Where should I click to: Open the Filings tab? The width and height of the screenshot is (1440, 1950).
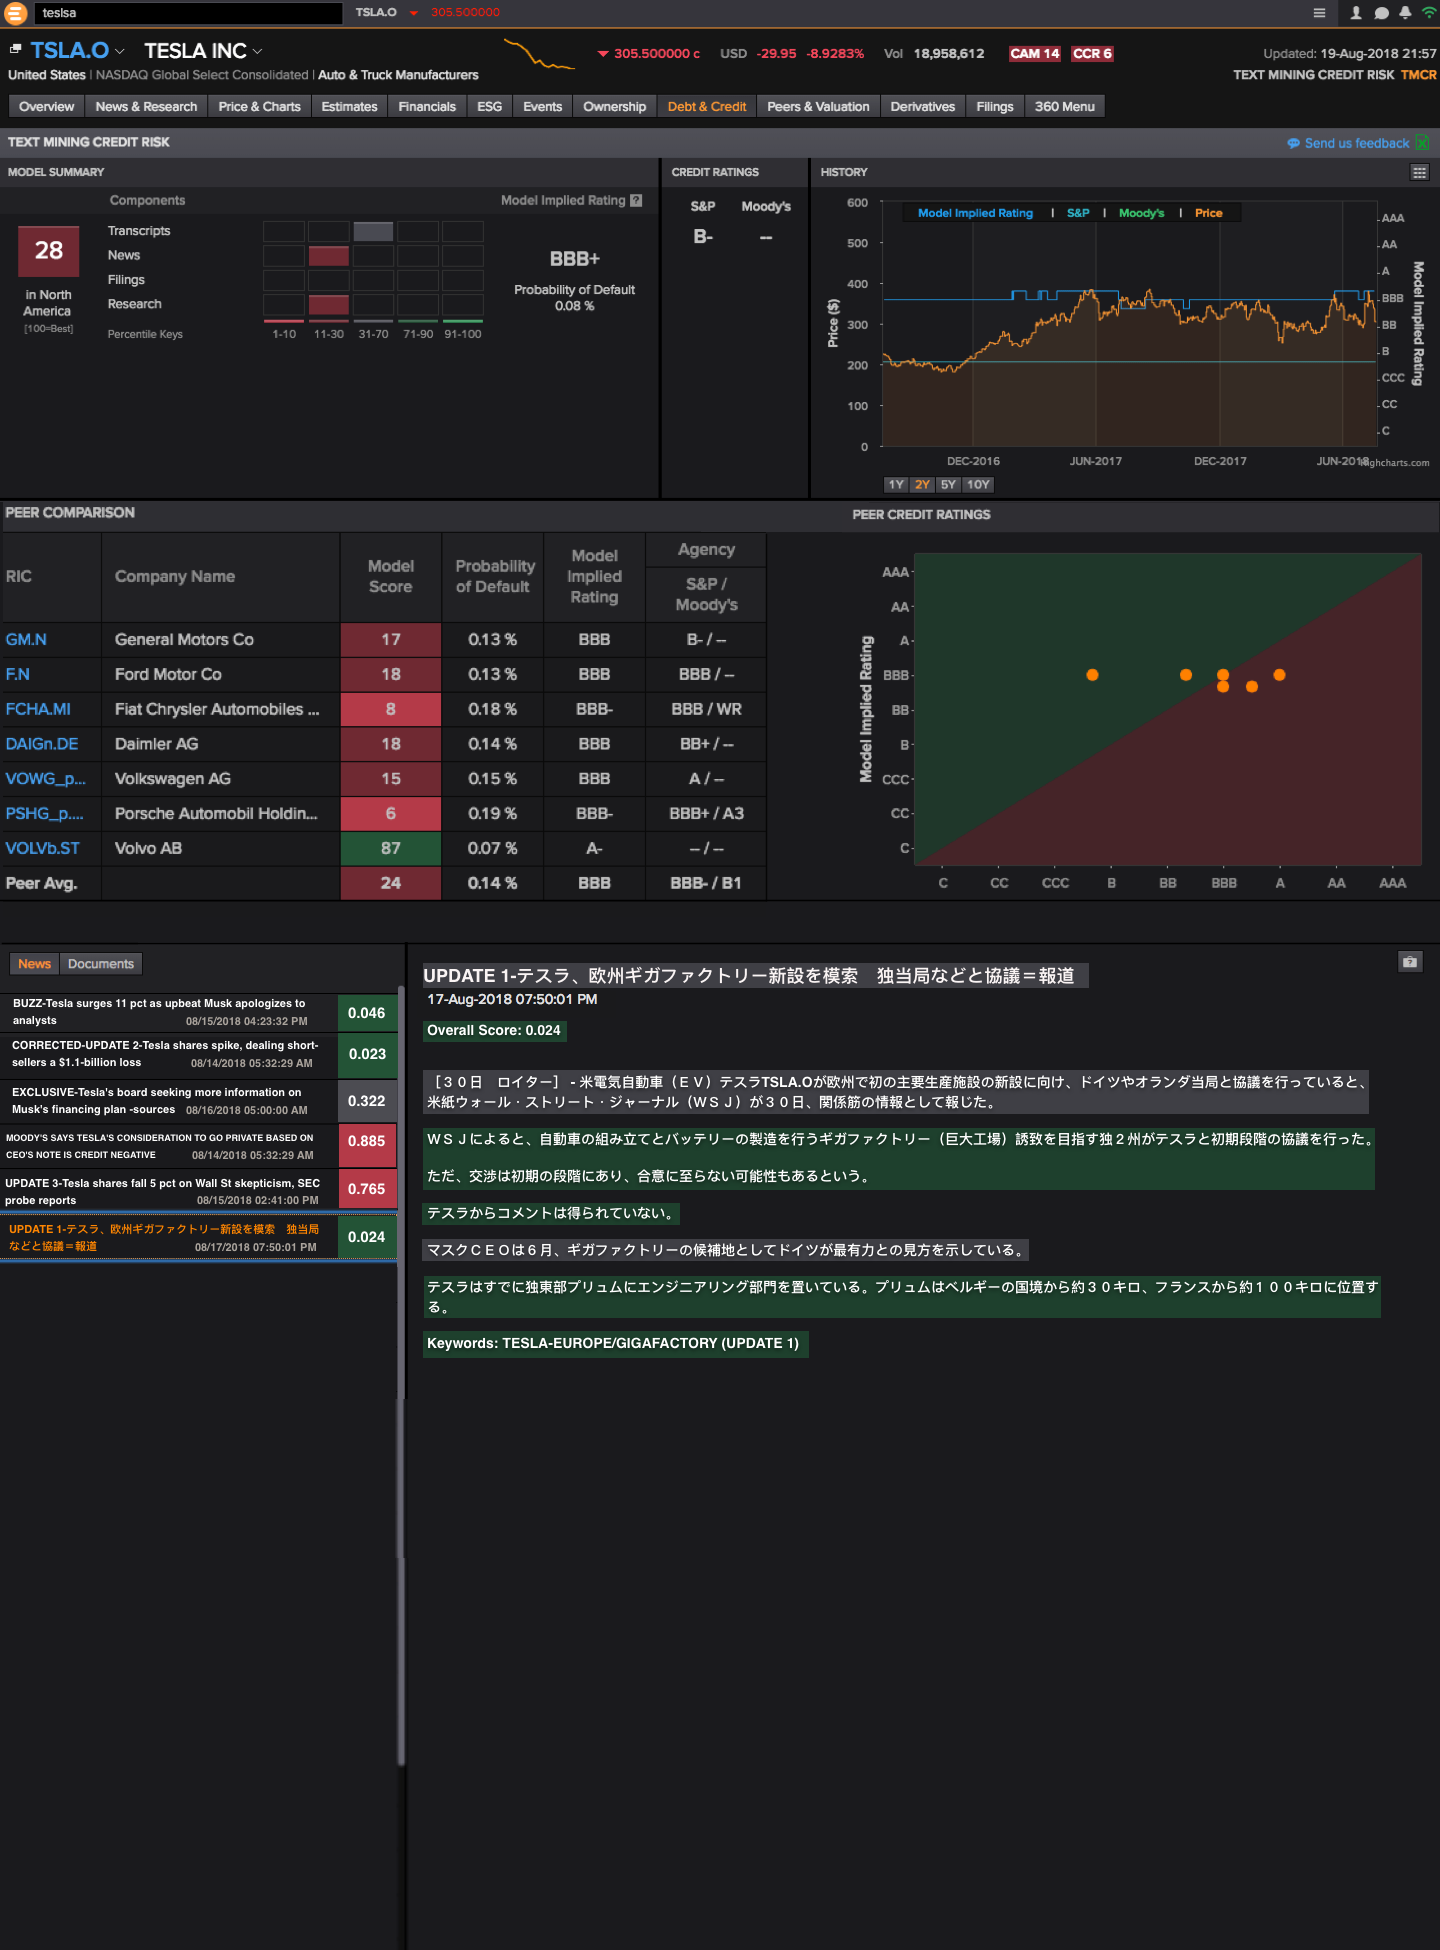coord(994,107)
